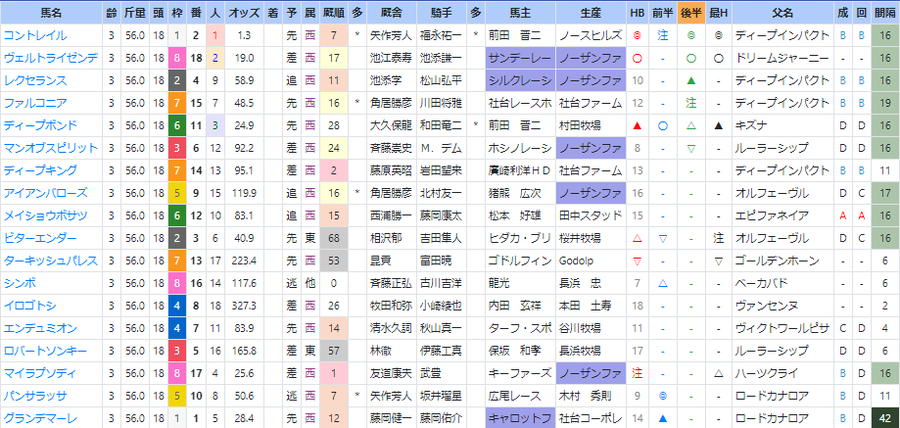Image resolution: width=900 pixels, height=428 pixels.
Task: Click the red double-circle HB mark for コントレイル
Action: (637, 36)
